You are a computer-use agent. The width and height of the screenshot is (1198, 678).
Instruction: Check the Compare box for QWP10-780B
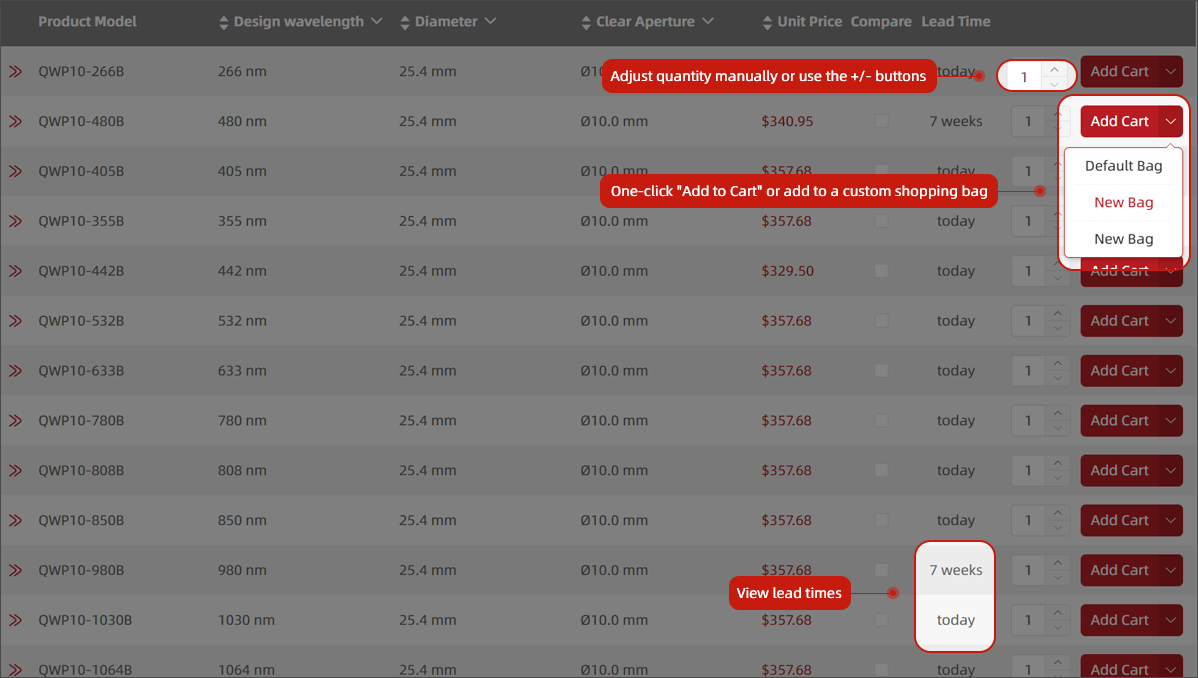point(881,421)
